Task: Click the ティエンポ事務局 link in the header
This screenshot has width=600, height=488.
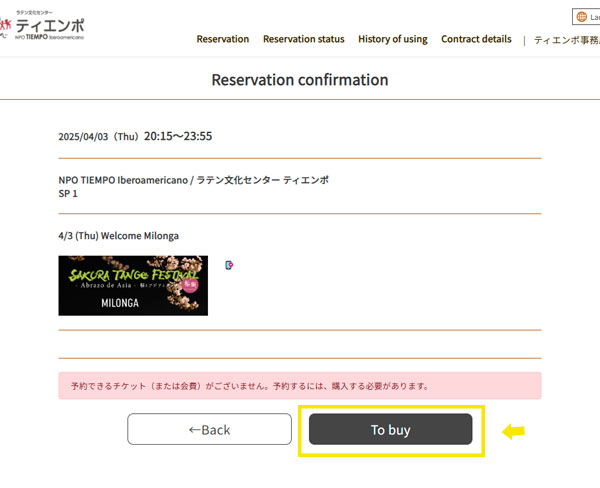Action: tap(566, 40)
